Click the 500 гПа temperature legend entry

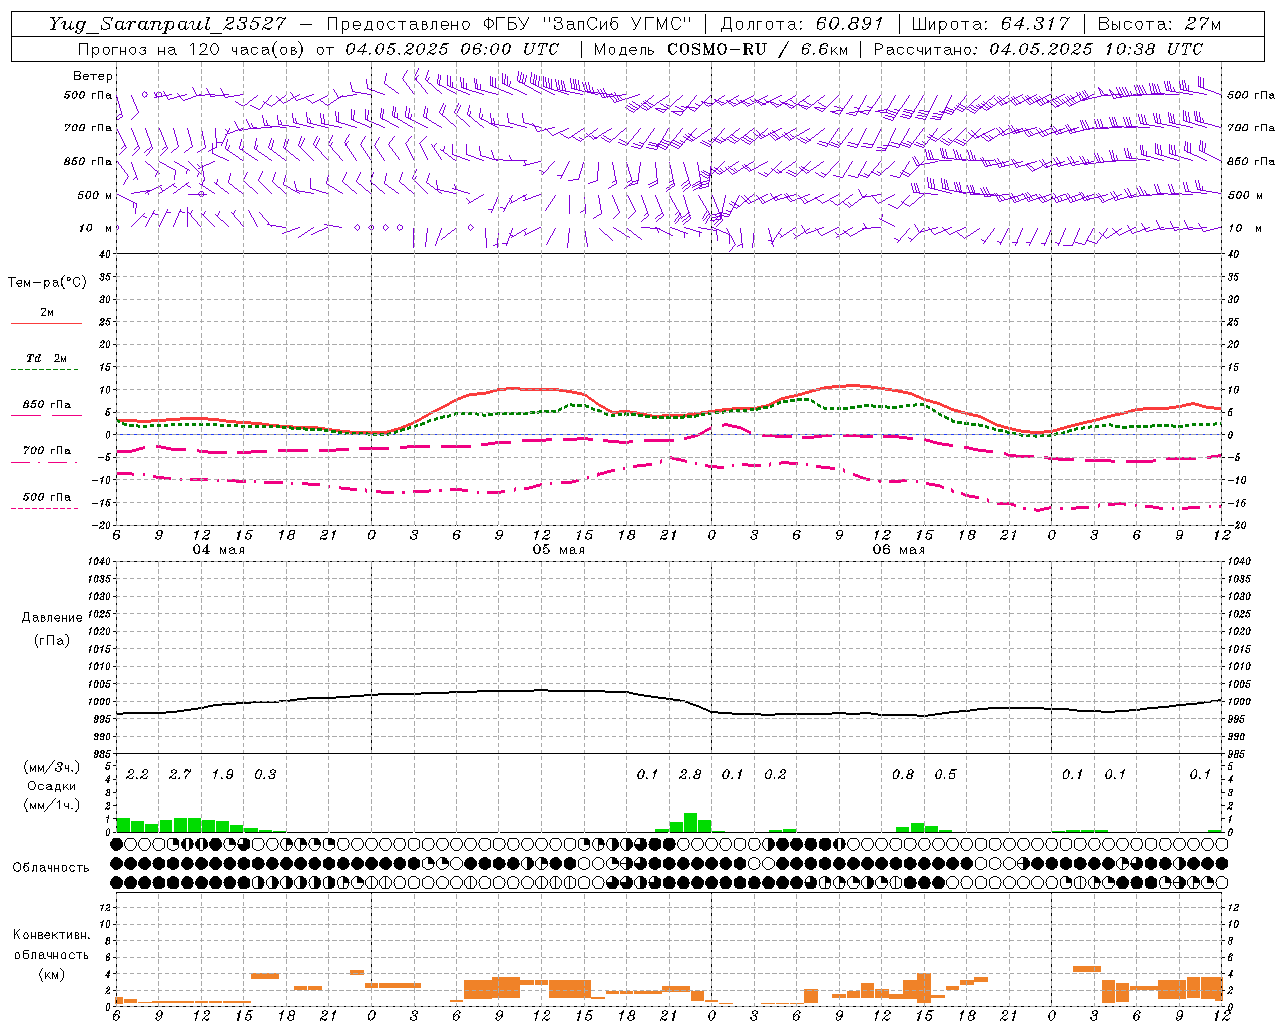click(47, 497)
